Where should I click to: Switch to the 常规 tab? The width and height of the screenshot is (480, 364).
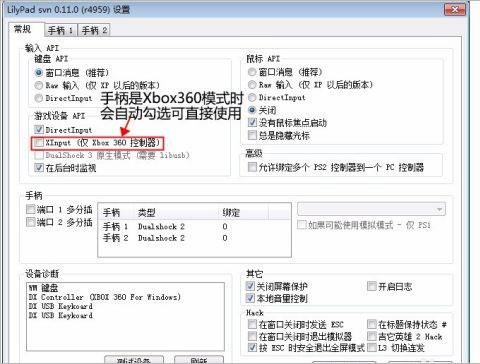25,29
